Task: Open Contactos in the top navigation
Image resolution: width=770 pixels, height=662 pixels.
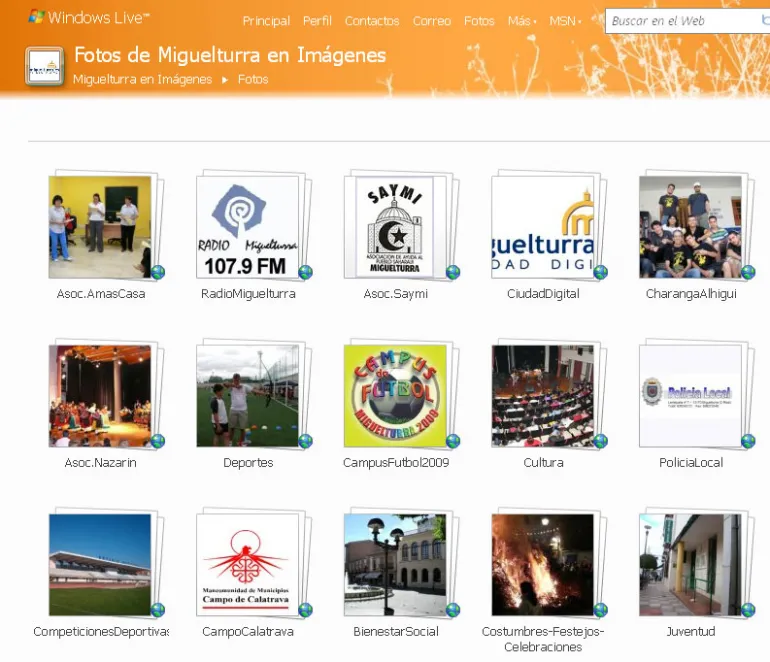Action: [x=372, y=21]
